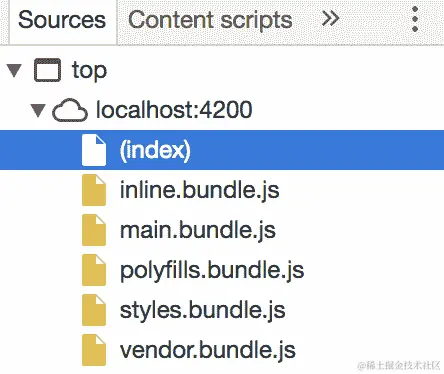This screenshot has width=444, height=374.
Task: Select the top tree label
Action: click(x=89, y=71)
